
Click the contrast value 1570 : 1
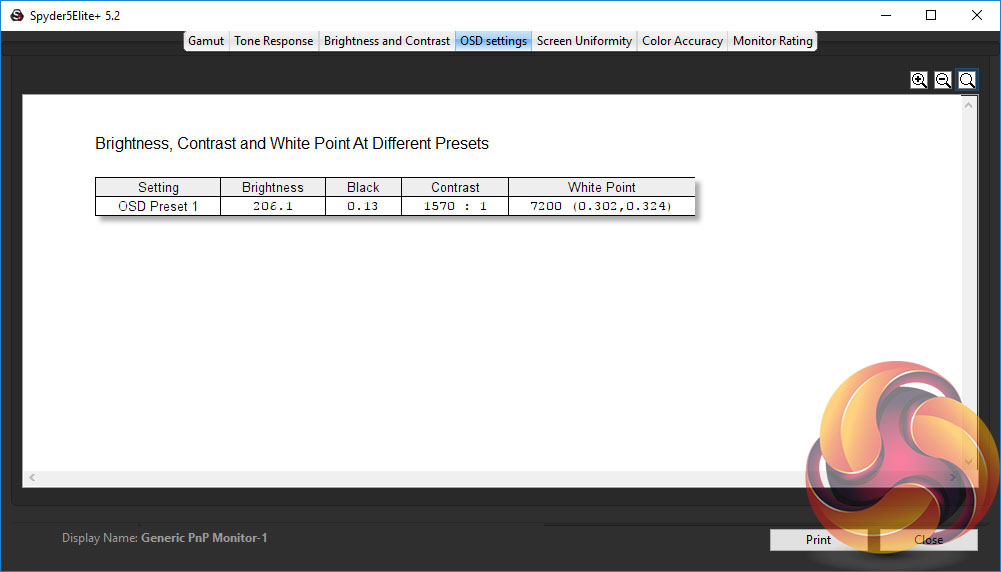(455, 206)
